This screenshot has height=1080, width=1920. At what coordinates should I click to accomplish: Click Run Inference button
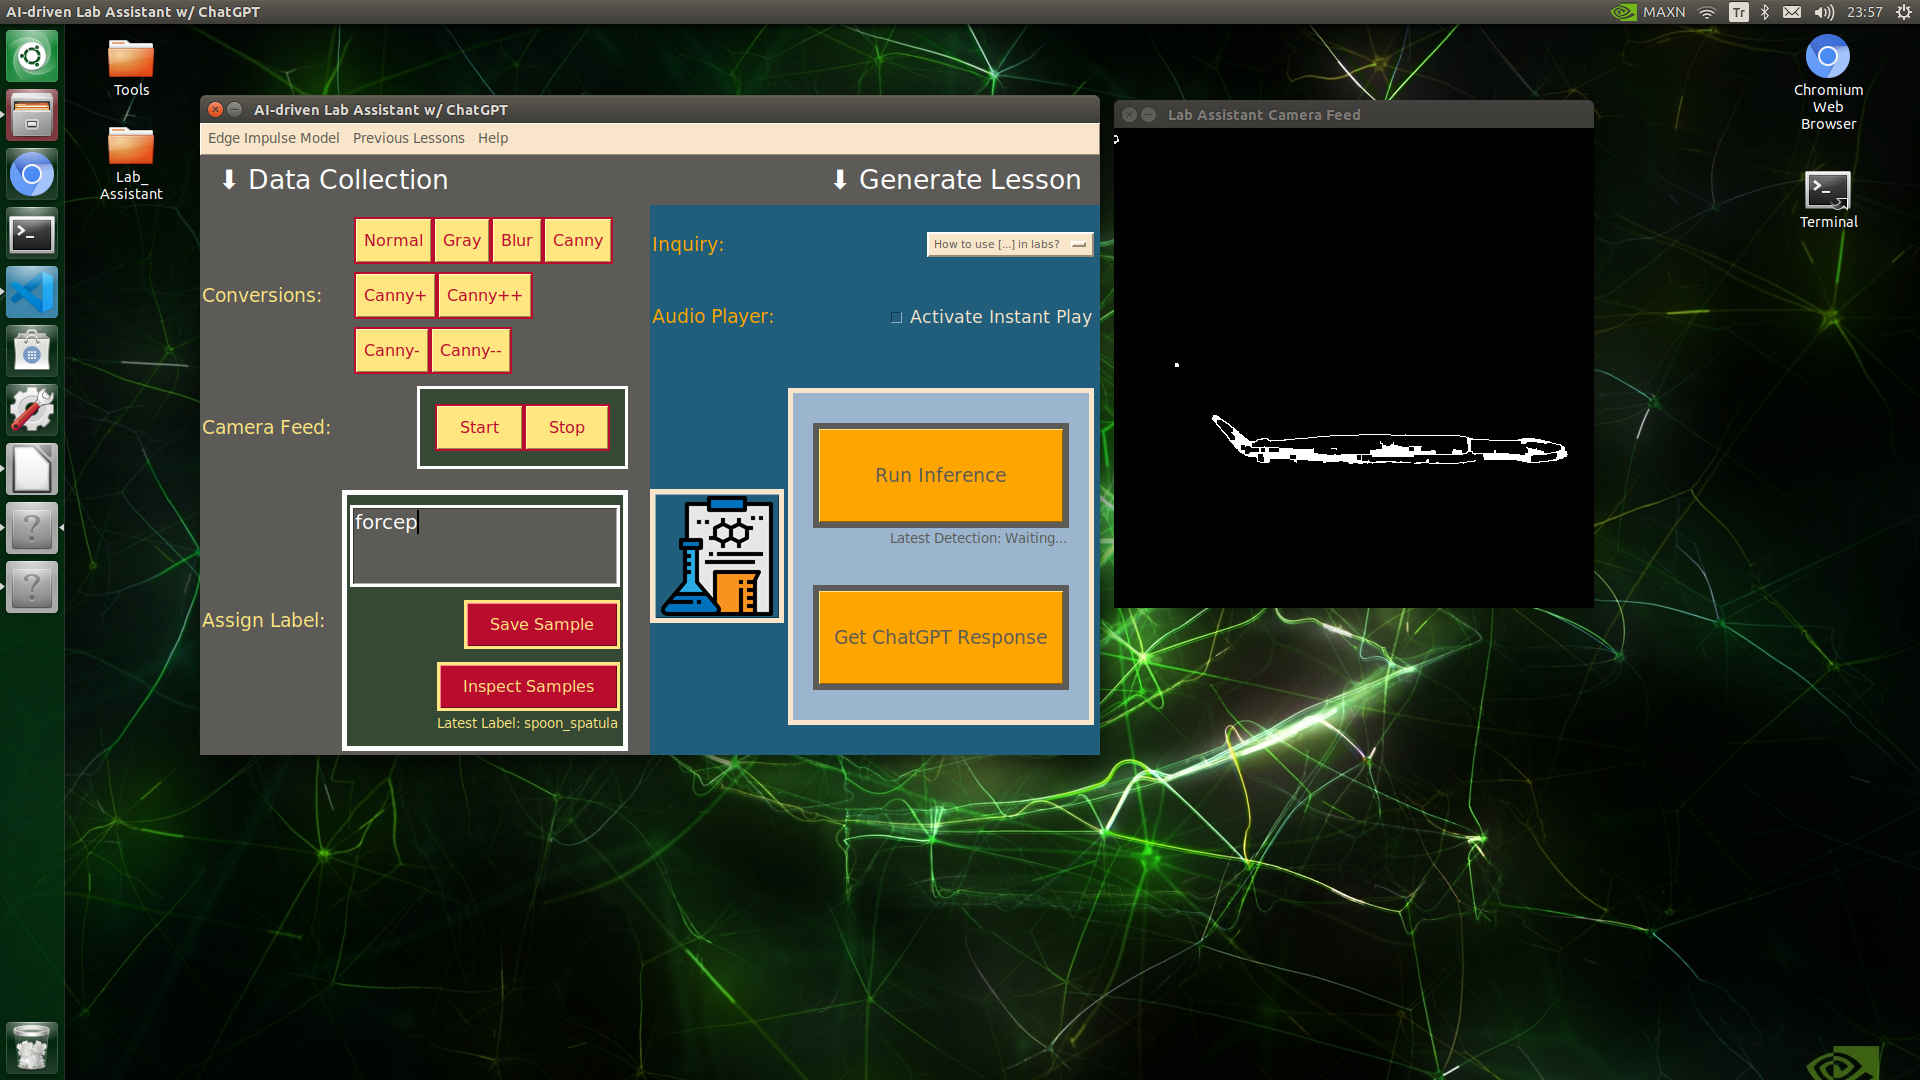pos(939,475)
